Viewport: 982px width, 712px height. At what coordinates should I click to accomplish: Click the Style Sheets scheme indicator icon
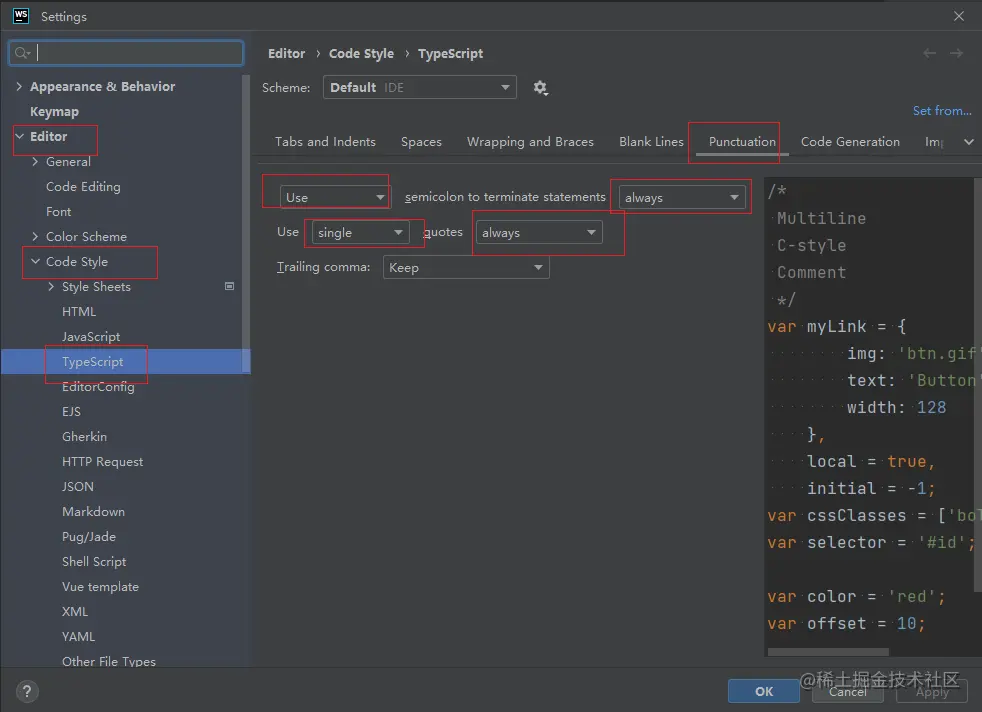click(x=230, y=287)
